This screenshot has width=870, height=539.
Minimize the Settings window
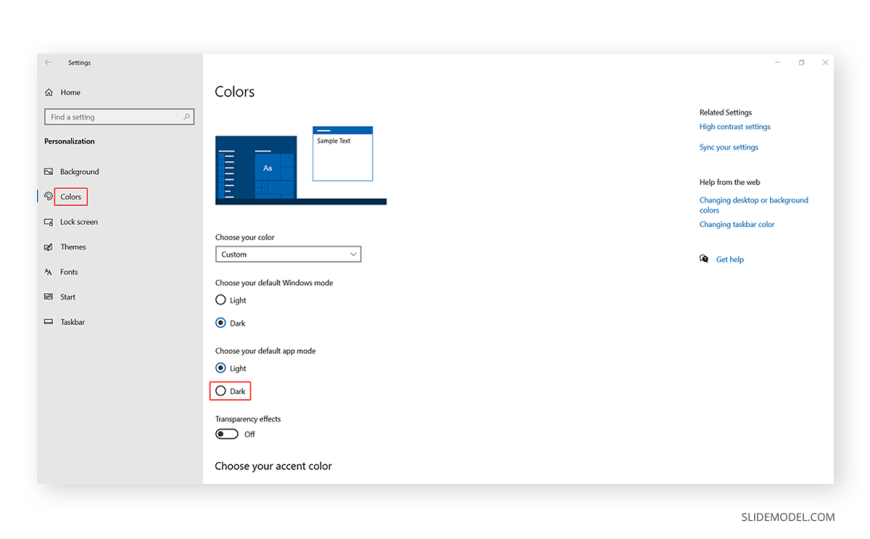click(778, 63)
